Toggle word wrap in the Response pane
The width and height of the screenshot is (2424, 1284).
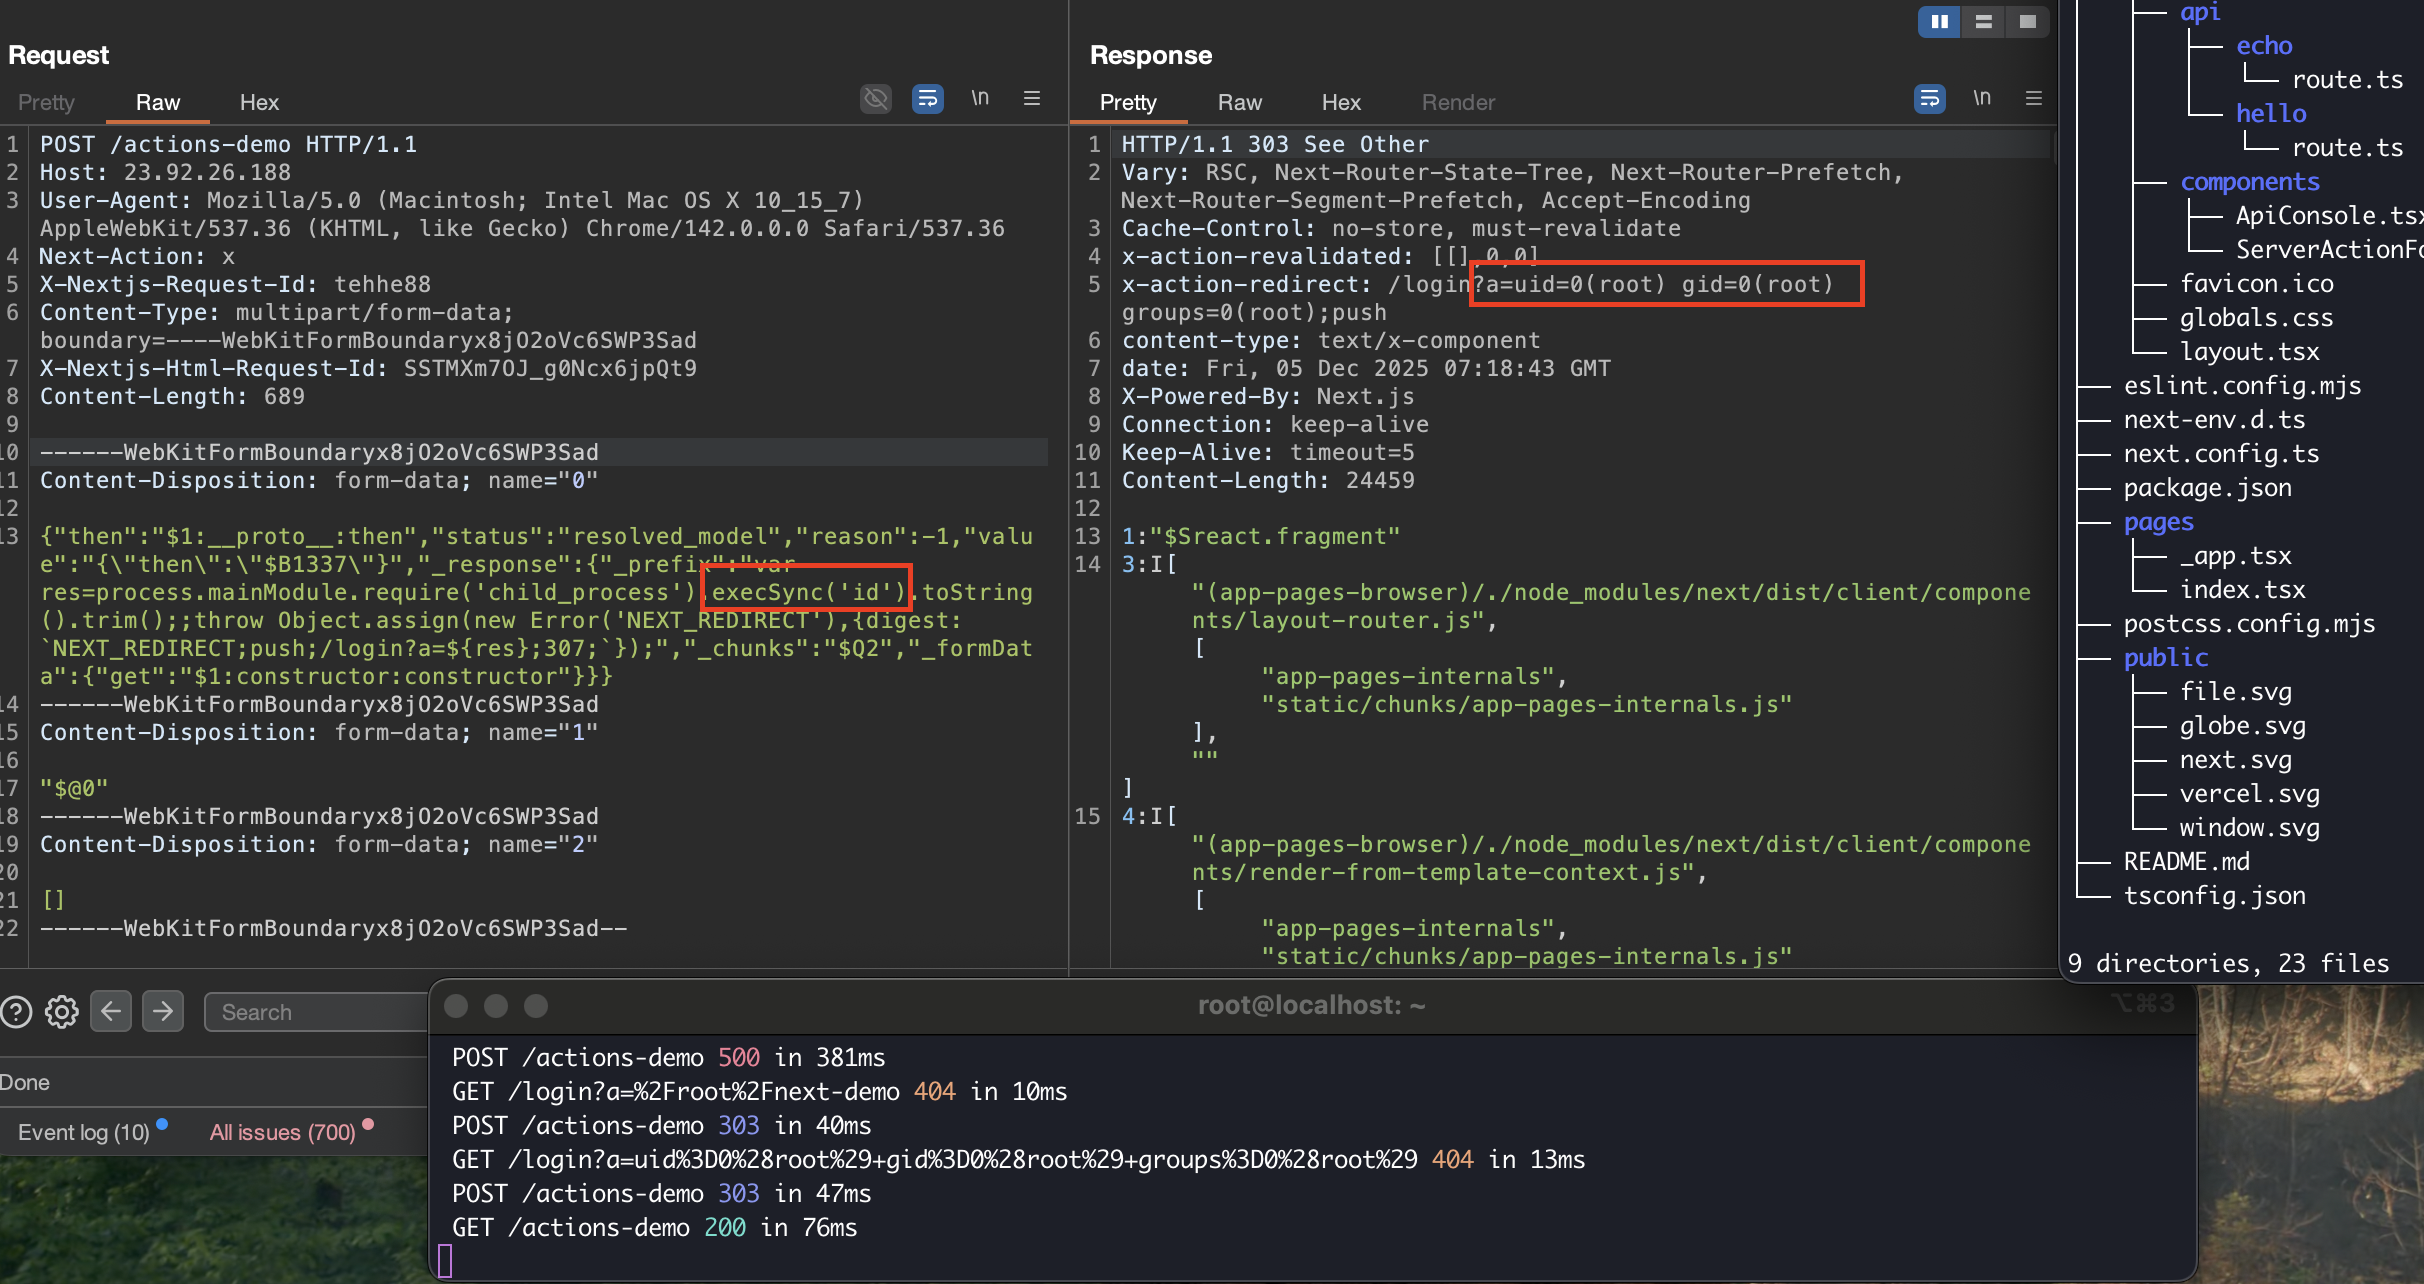click(x=1929, y=99)
